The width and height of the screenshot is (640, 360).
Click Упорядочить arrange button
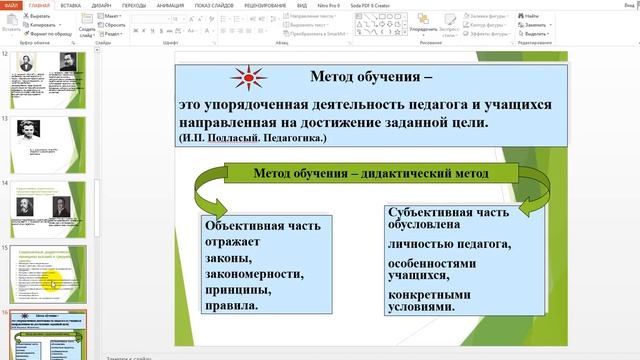point(423,24)
